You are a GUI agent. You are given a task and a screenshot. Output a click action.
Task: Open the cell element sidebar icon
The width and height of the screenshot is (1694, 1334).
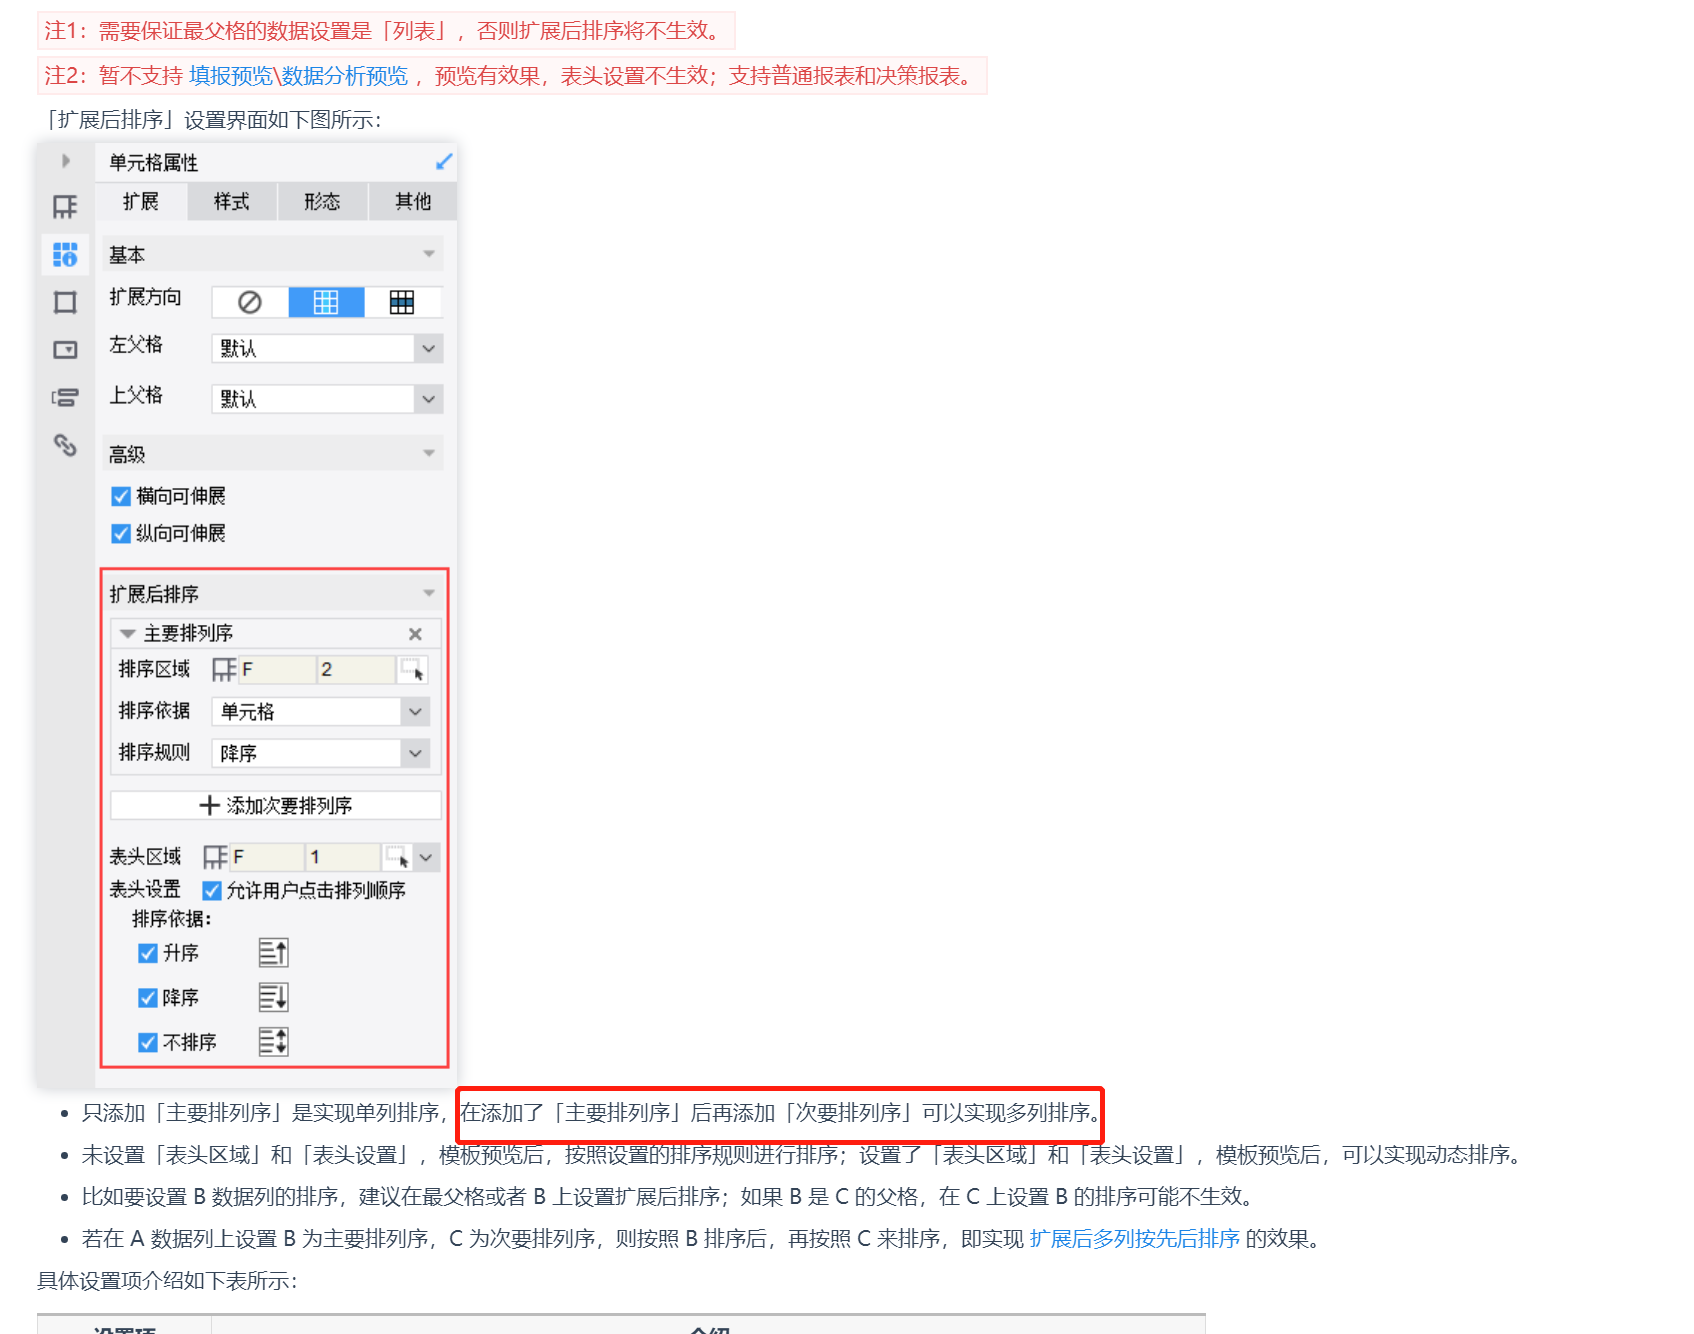coord(65,207)
